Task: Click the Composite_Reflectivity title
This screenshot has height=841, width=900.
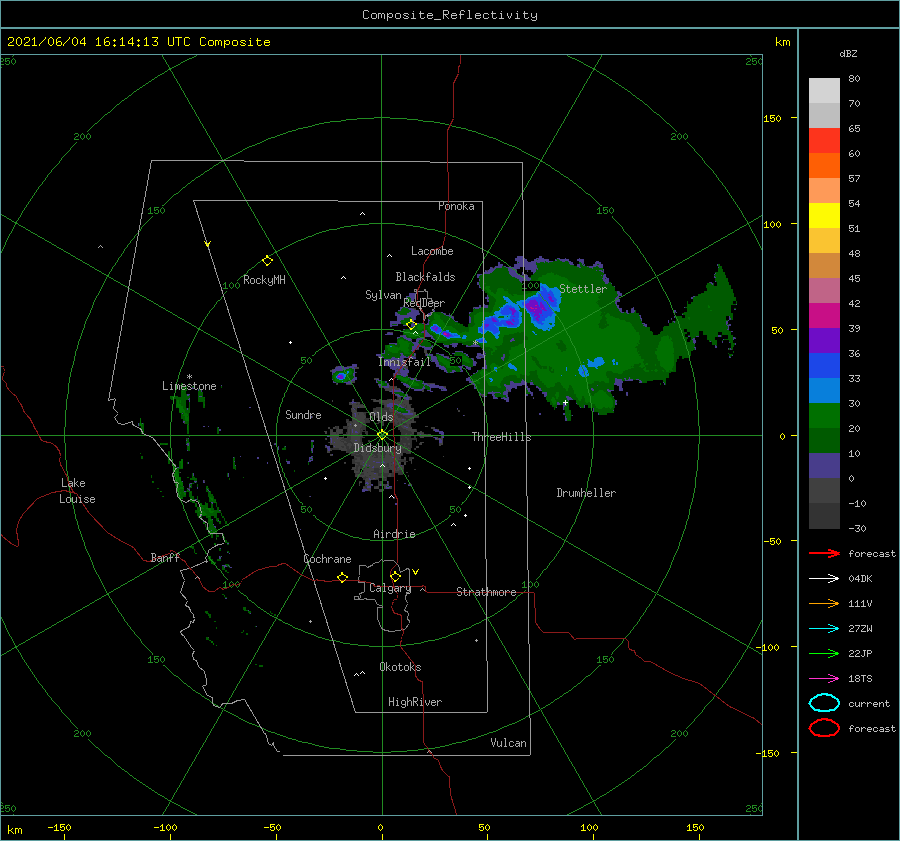Action: coord(450,15)
